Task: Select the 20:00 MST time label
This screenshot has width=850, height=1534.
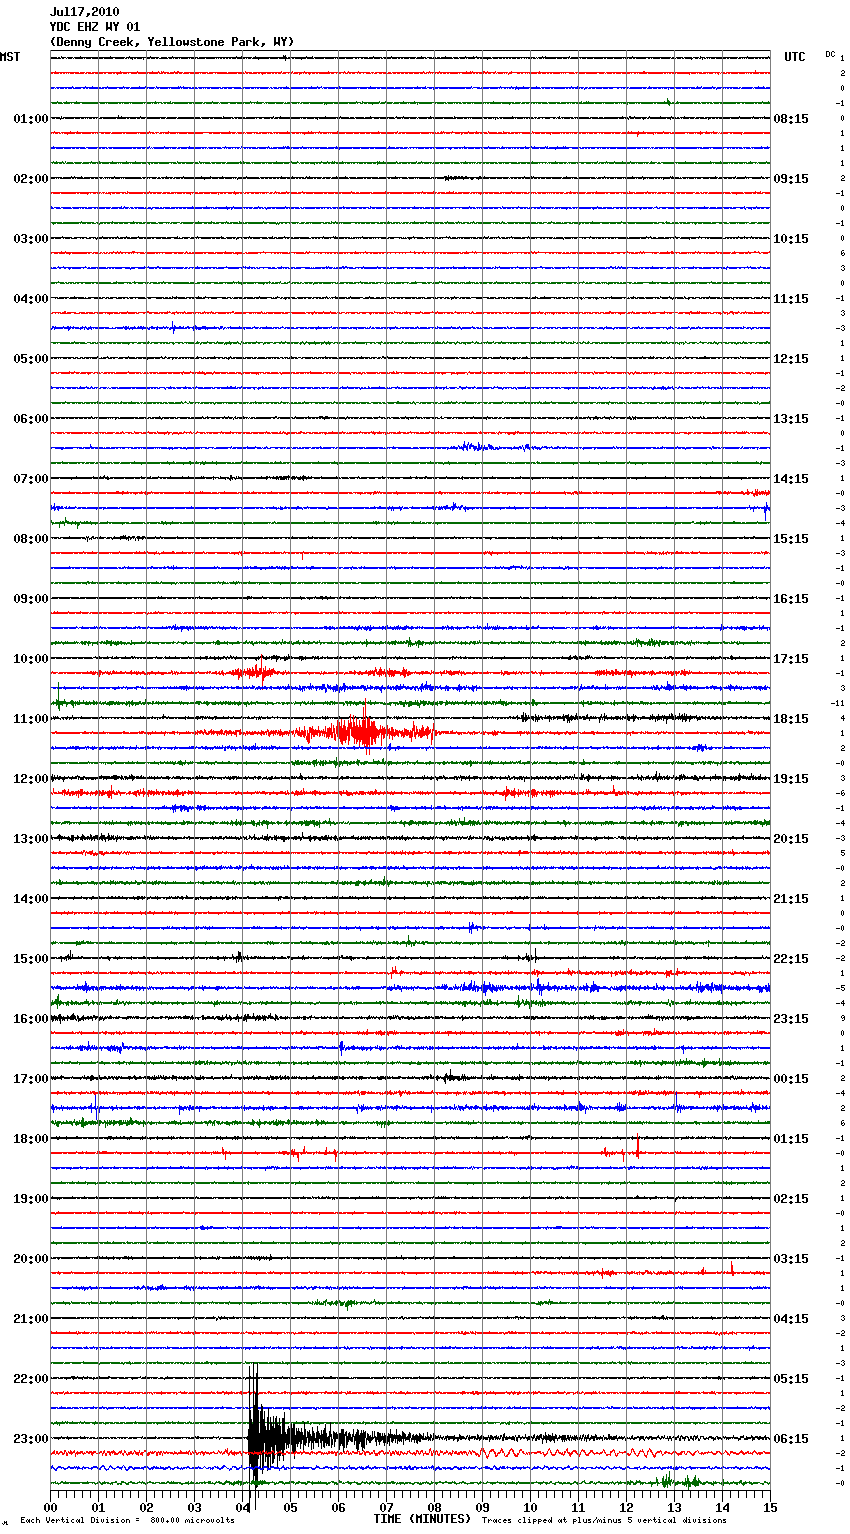Action: point(31,1259)
